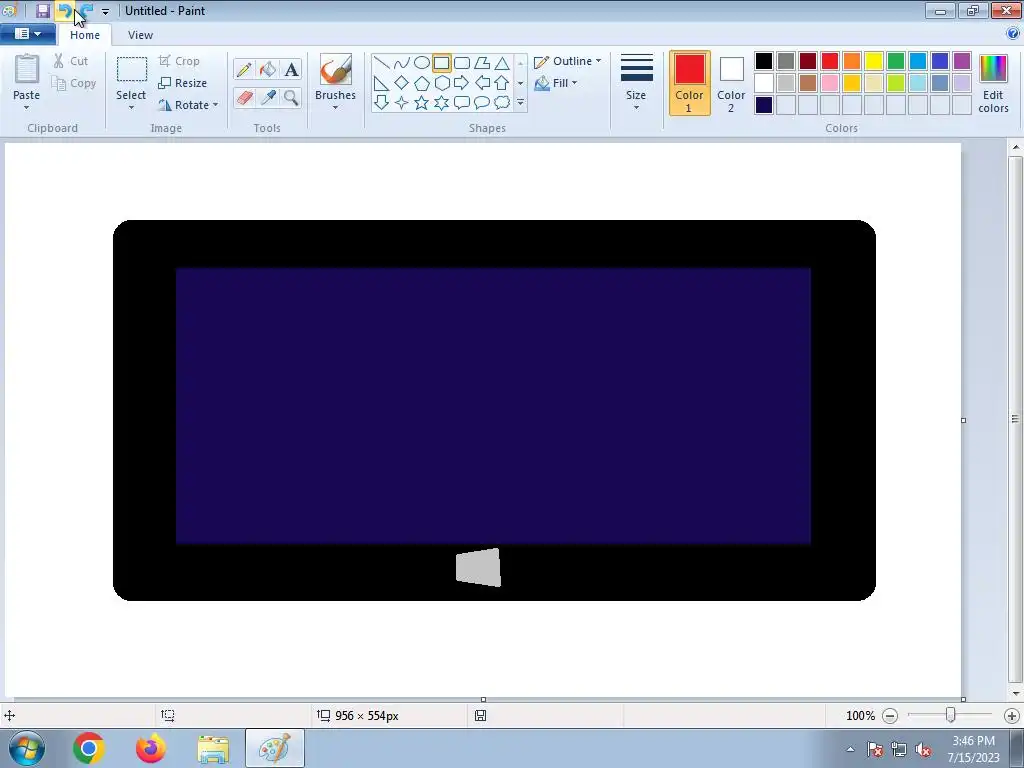The width and height of the screenshot is (1024, 768).
Task: Open the Windows Start button
Action: tap(26, 748)
